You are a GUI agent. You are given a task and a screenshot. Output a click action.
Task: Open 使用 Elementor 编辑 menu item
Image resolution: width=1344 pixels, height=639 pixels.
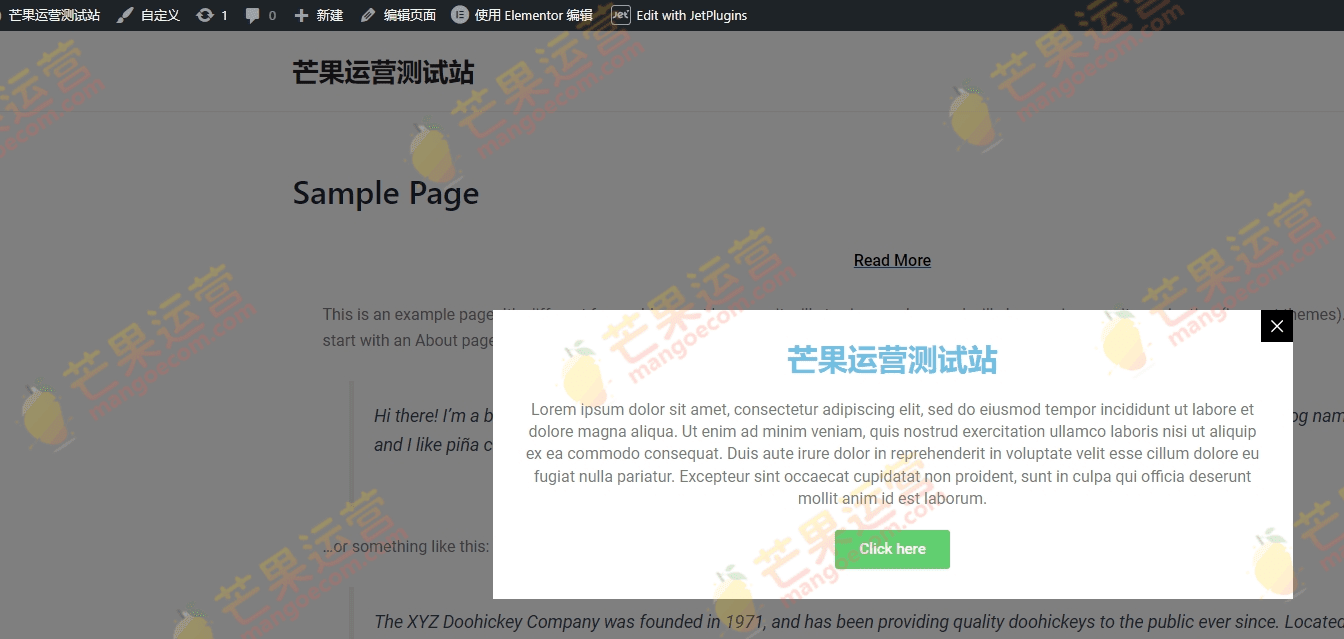tap(534, 15)
